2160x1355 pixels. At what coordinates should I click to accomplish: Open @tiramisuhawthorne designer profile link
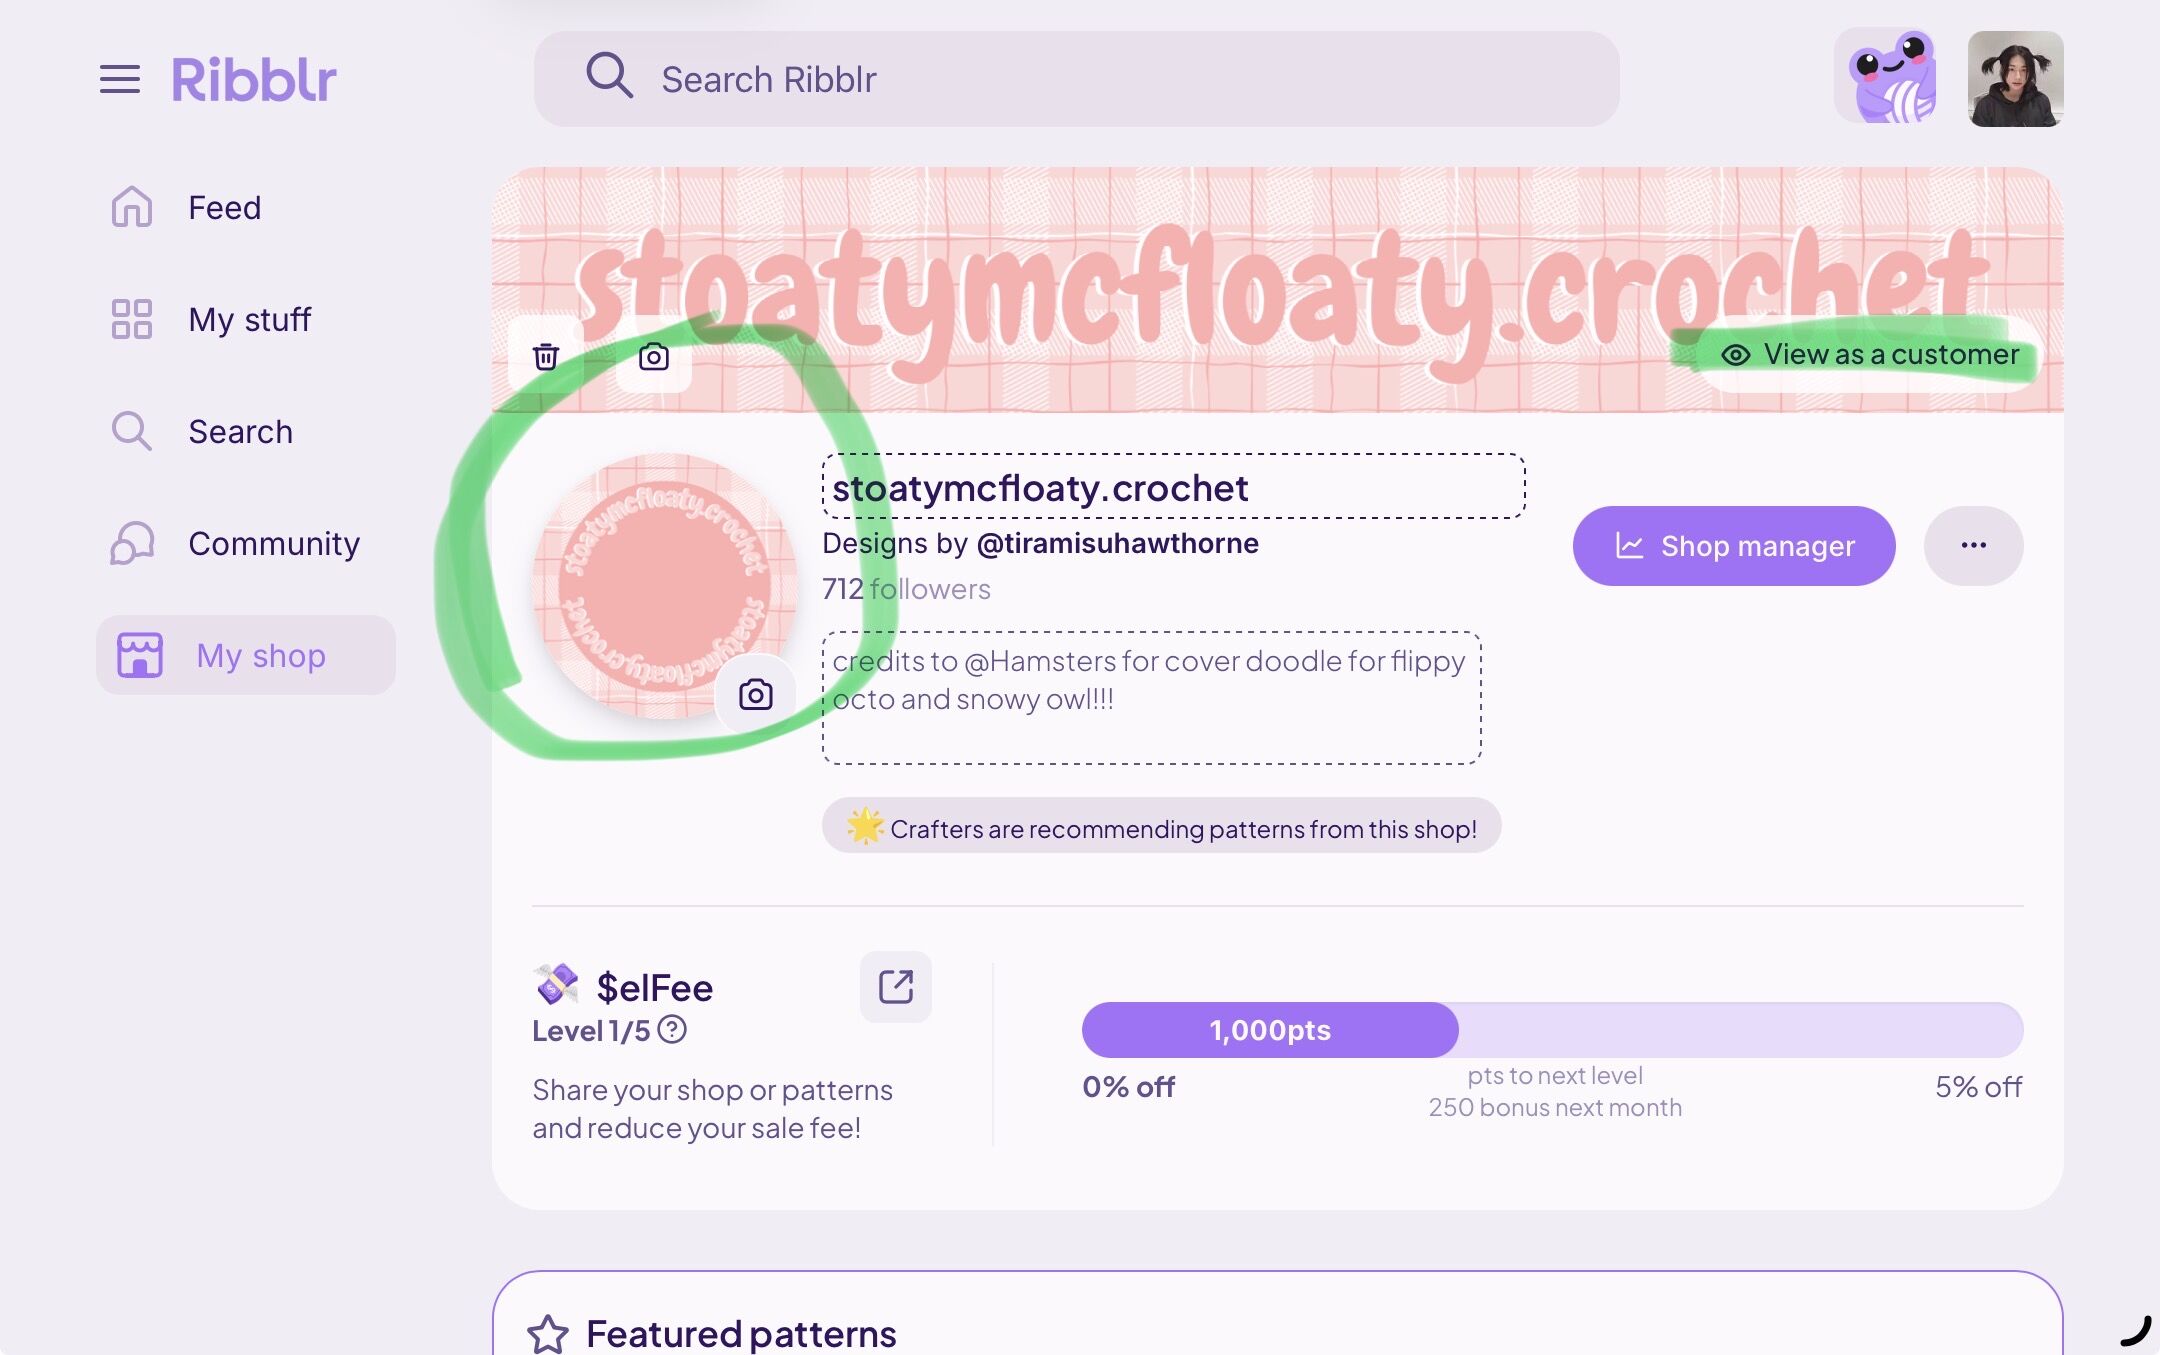click(x=1117, y=543)
